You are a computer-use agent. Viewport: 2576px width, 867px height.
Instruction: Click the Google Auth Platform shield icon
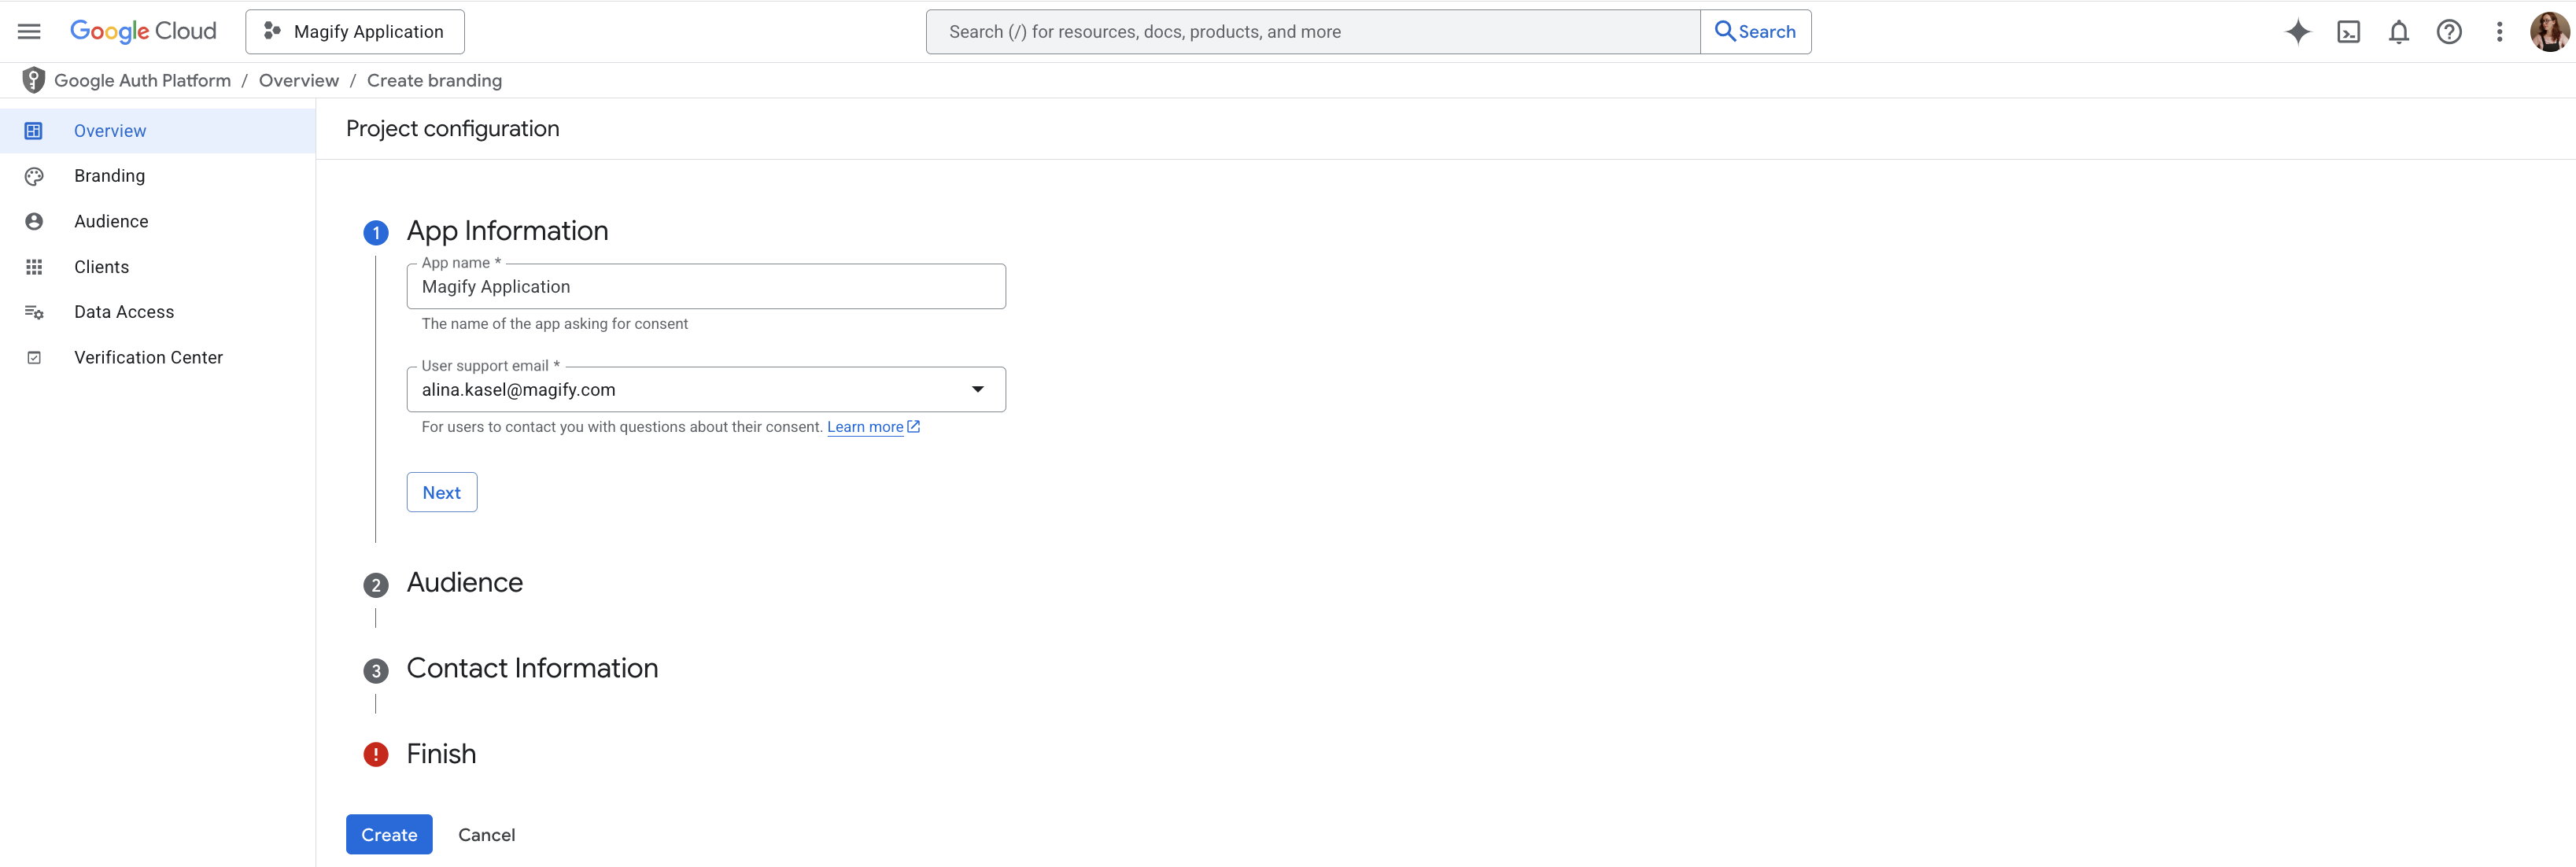click(33, 79)
